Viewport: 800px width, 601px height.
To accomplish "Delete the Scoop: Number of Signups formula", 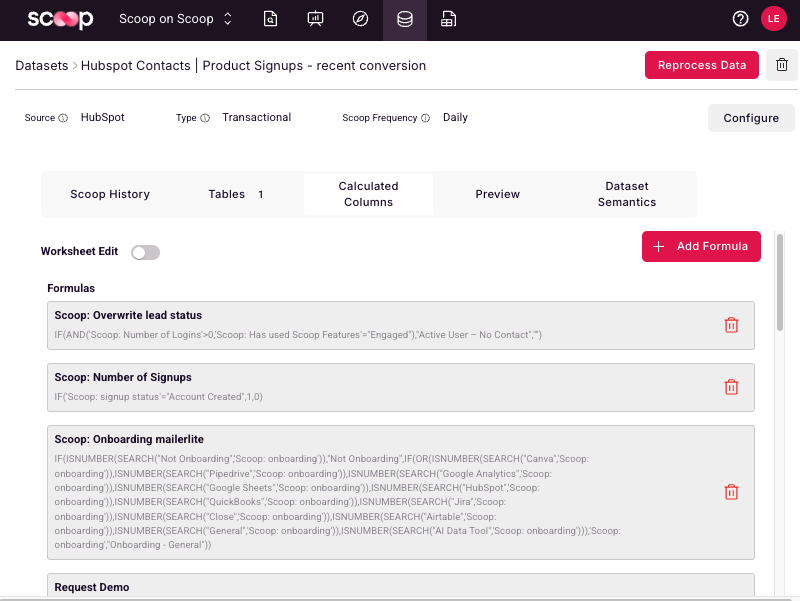I will click(731, 387).
